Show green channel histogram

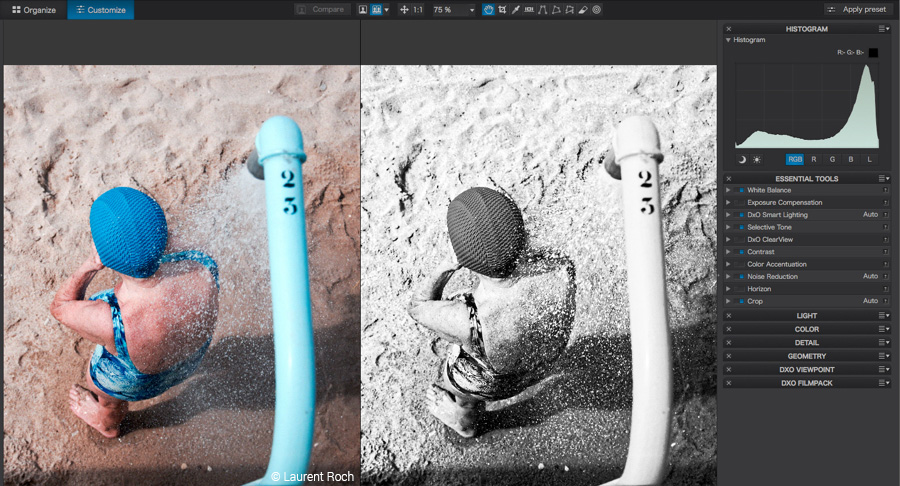pyautogui.click(x=832, y=160)
